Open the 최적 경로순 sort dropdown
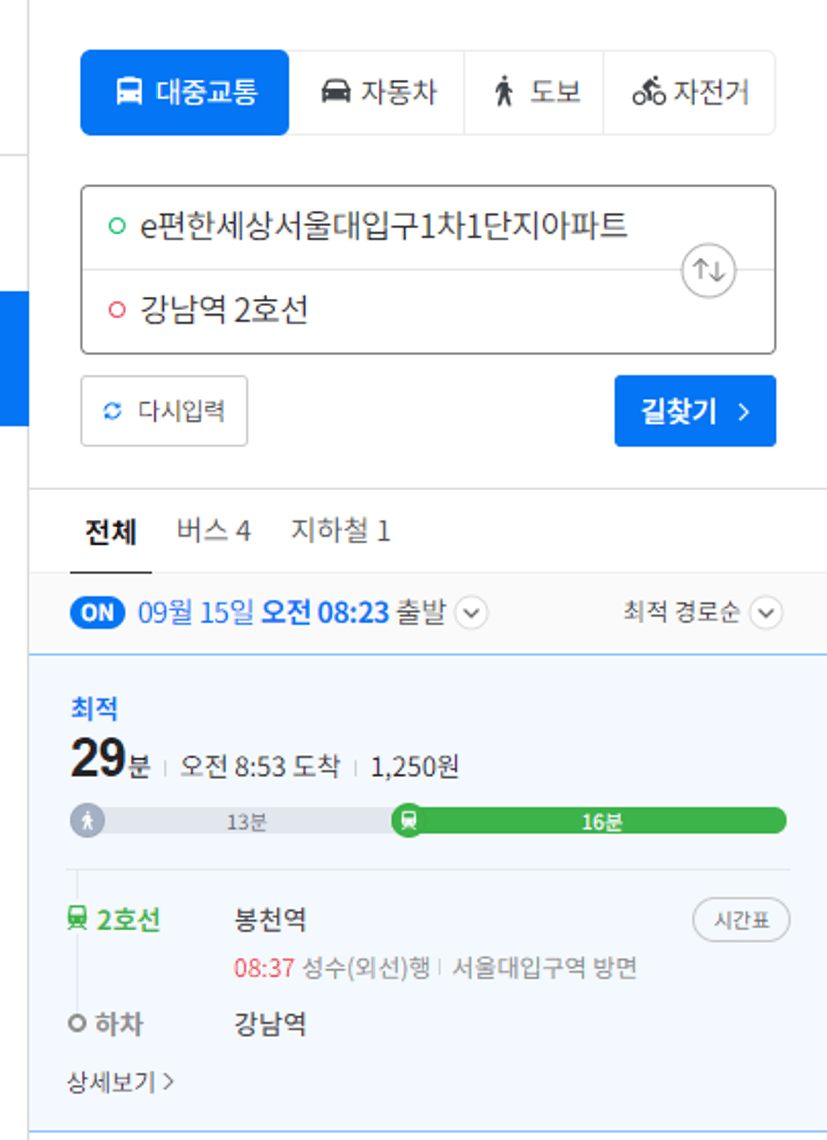Image resolution: width=827 pixels, height=1140 pixels. click(766, 612)
